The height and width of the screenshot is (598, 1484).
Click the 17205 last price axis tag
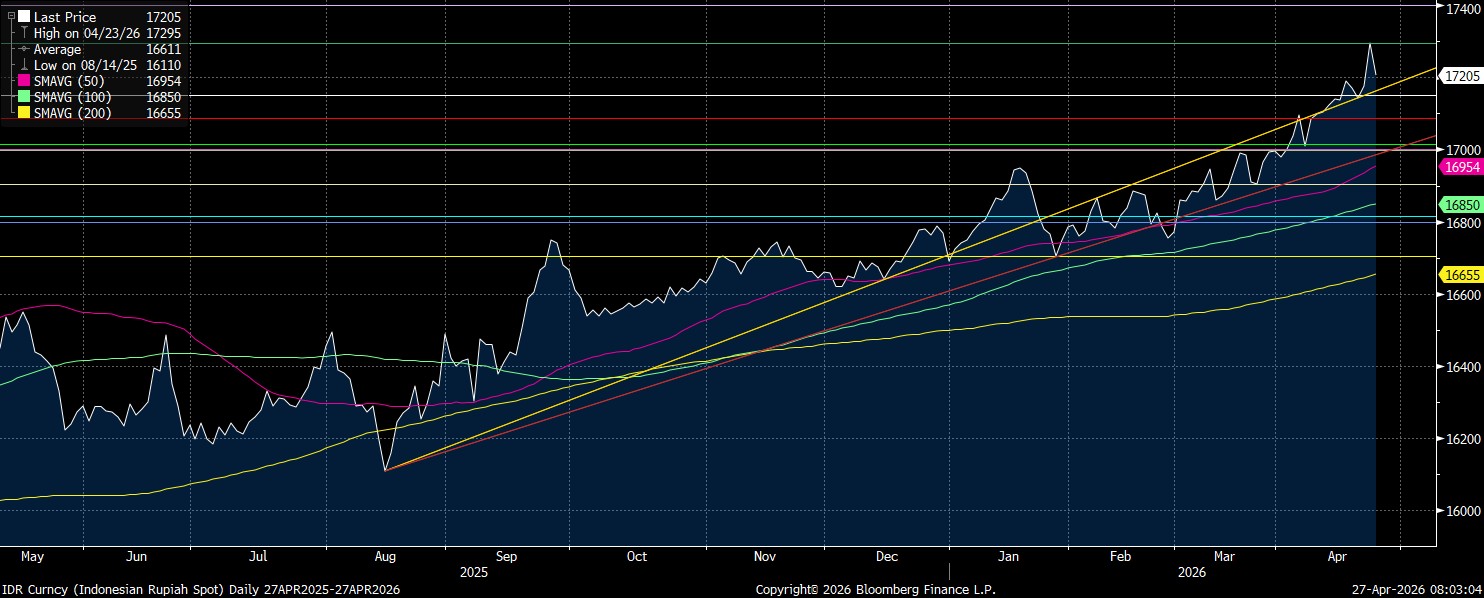click(1461, 76)
